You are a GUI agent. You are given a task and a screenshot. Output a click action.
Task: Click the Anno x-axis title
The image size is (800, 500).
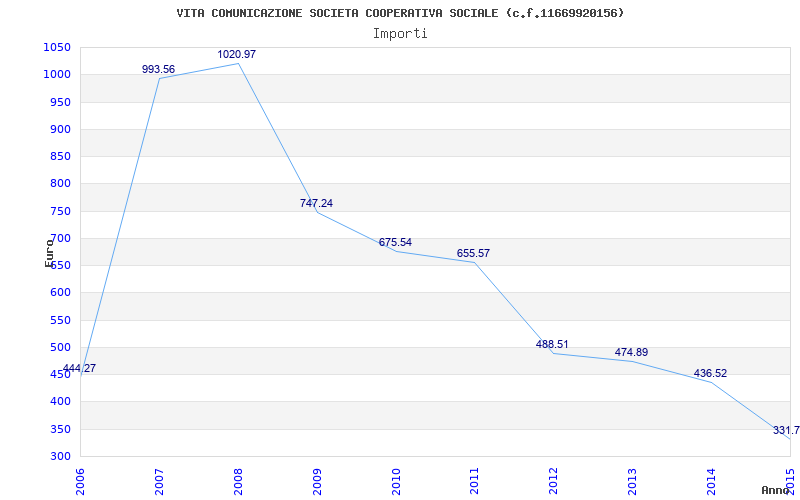pyautogui.click(x=776, y=490)
